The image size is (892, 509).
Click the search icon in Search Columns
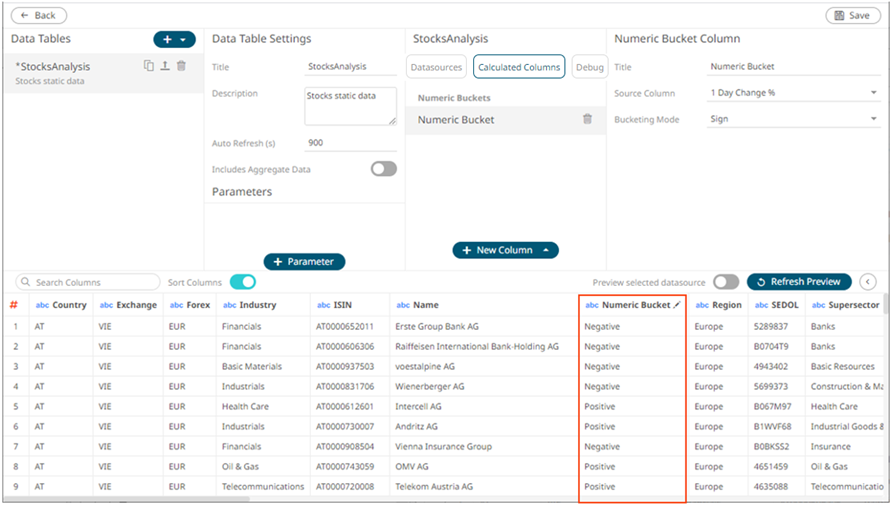coord(25,283)
